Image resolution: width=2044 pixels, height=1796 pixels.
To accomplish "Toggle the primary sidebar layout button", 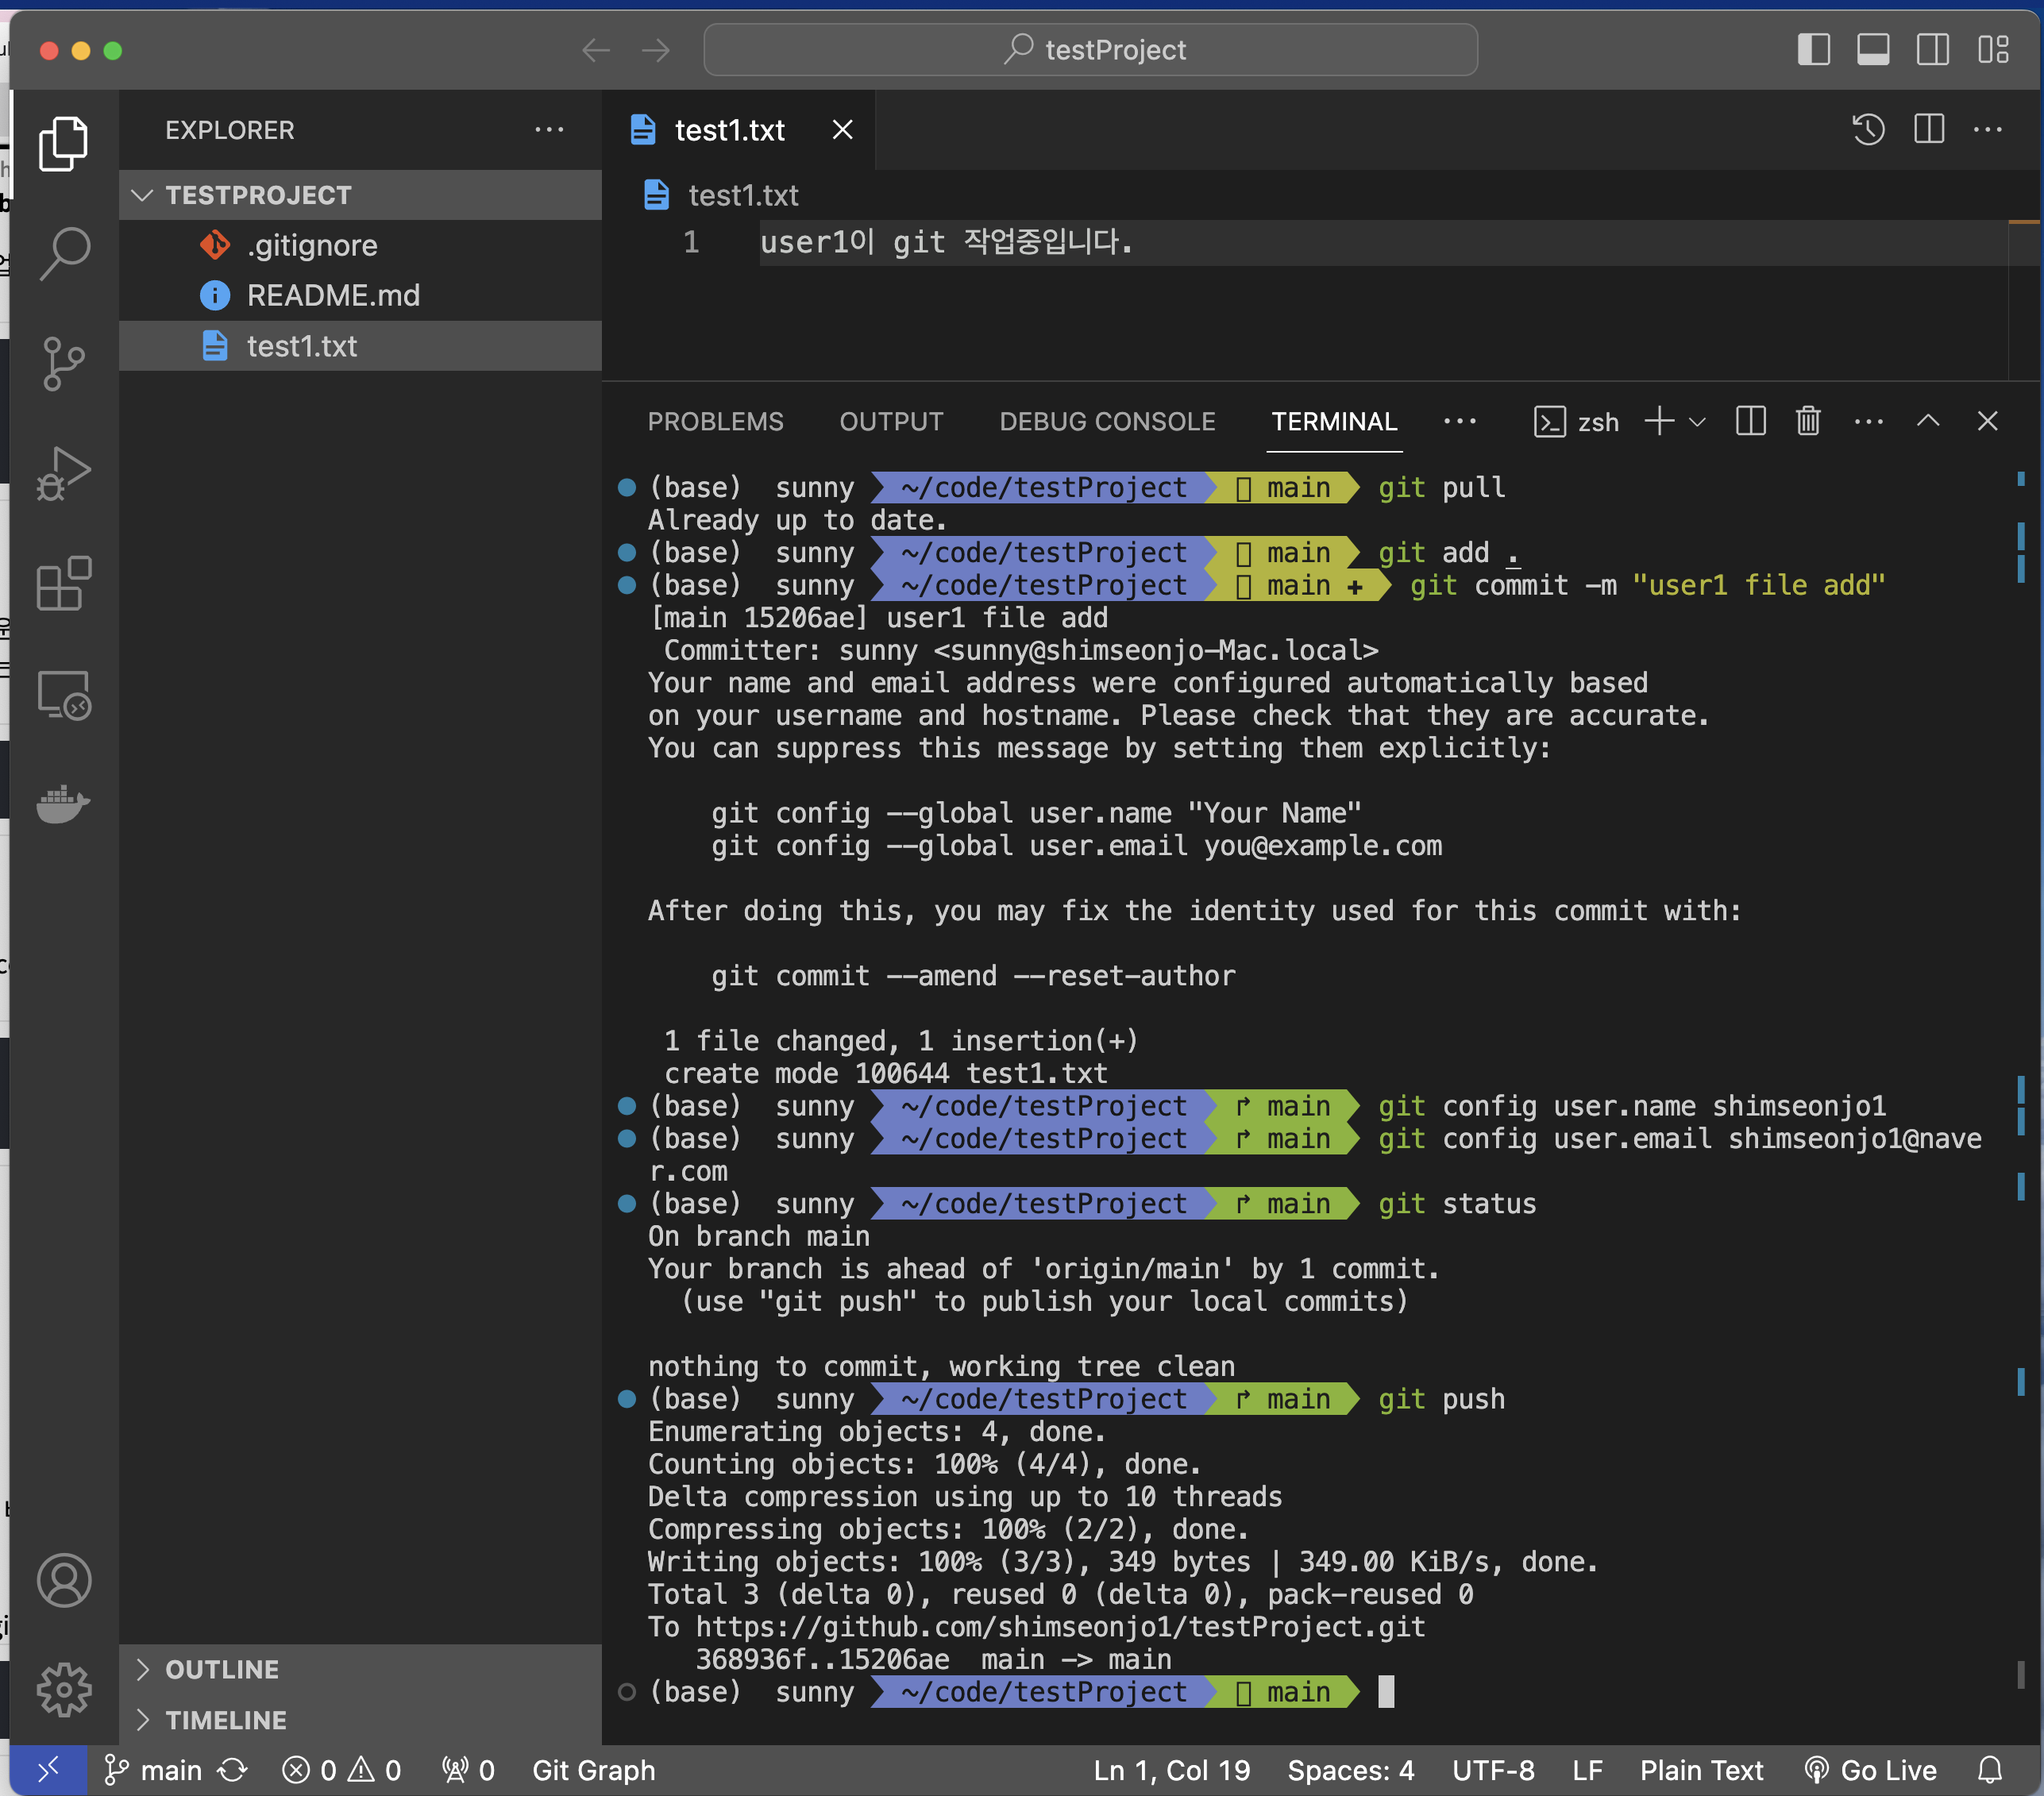I will (x=1813, y=49).
